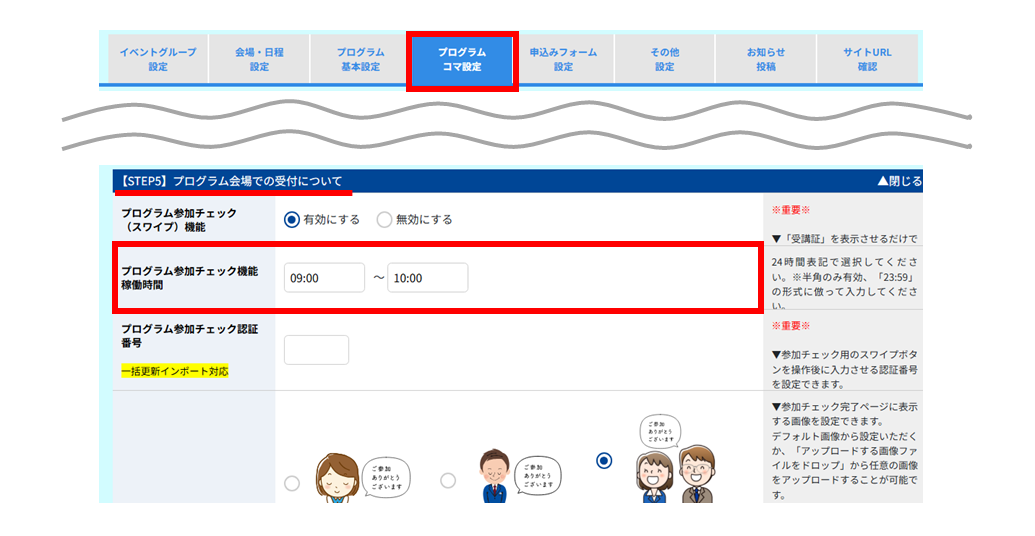
Task: Choose the two-people image radio button
Action: coord(604,460)
